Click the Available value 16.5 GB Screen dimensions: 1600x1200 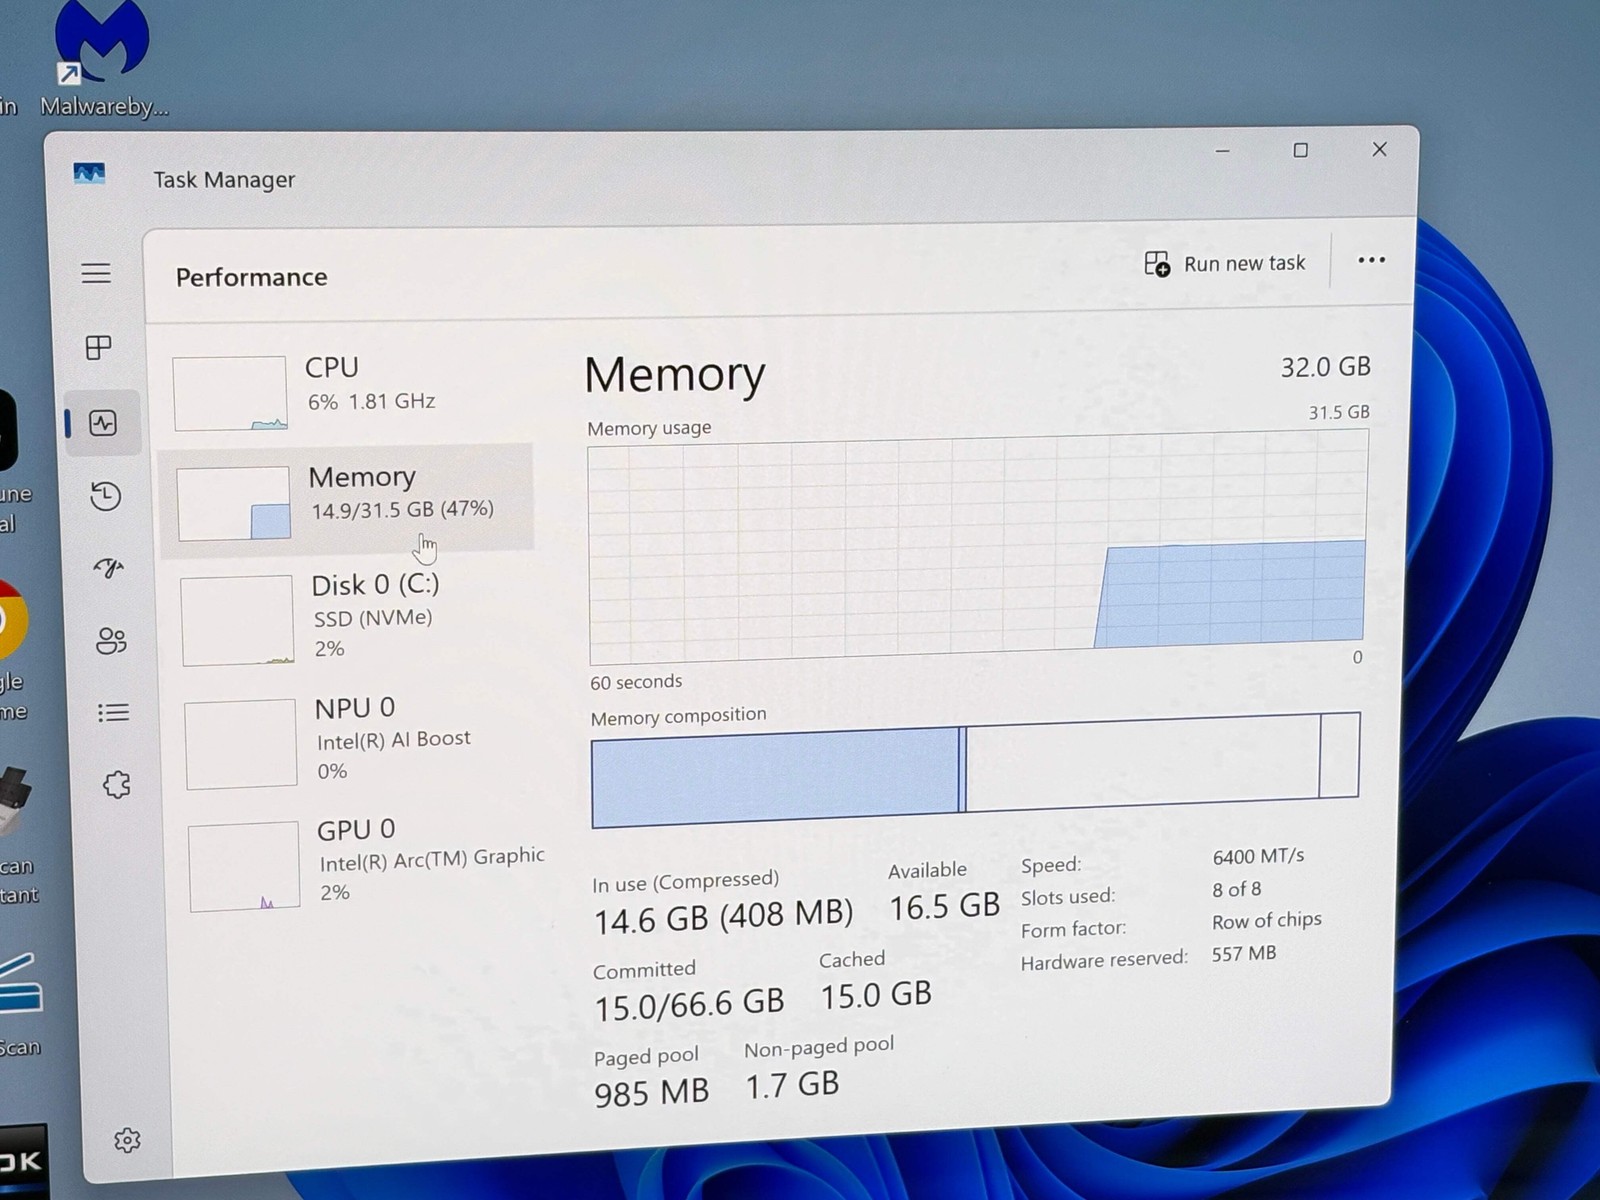944,906
